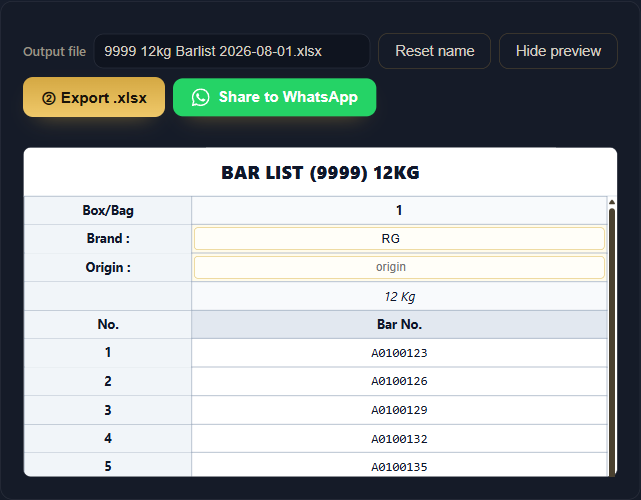
Task: Select bar number A0100126
Action: pos(399,381)
